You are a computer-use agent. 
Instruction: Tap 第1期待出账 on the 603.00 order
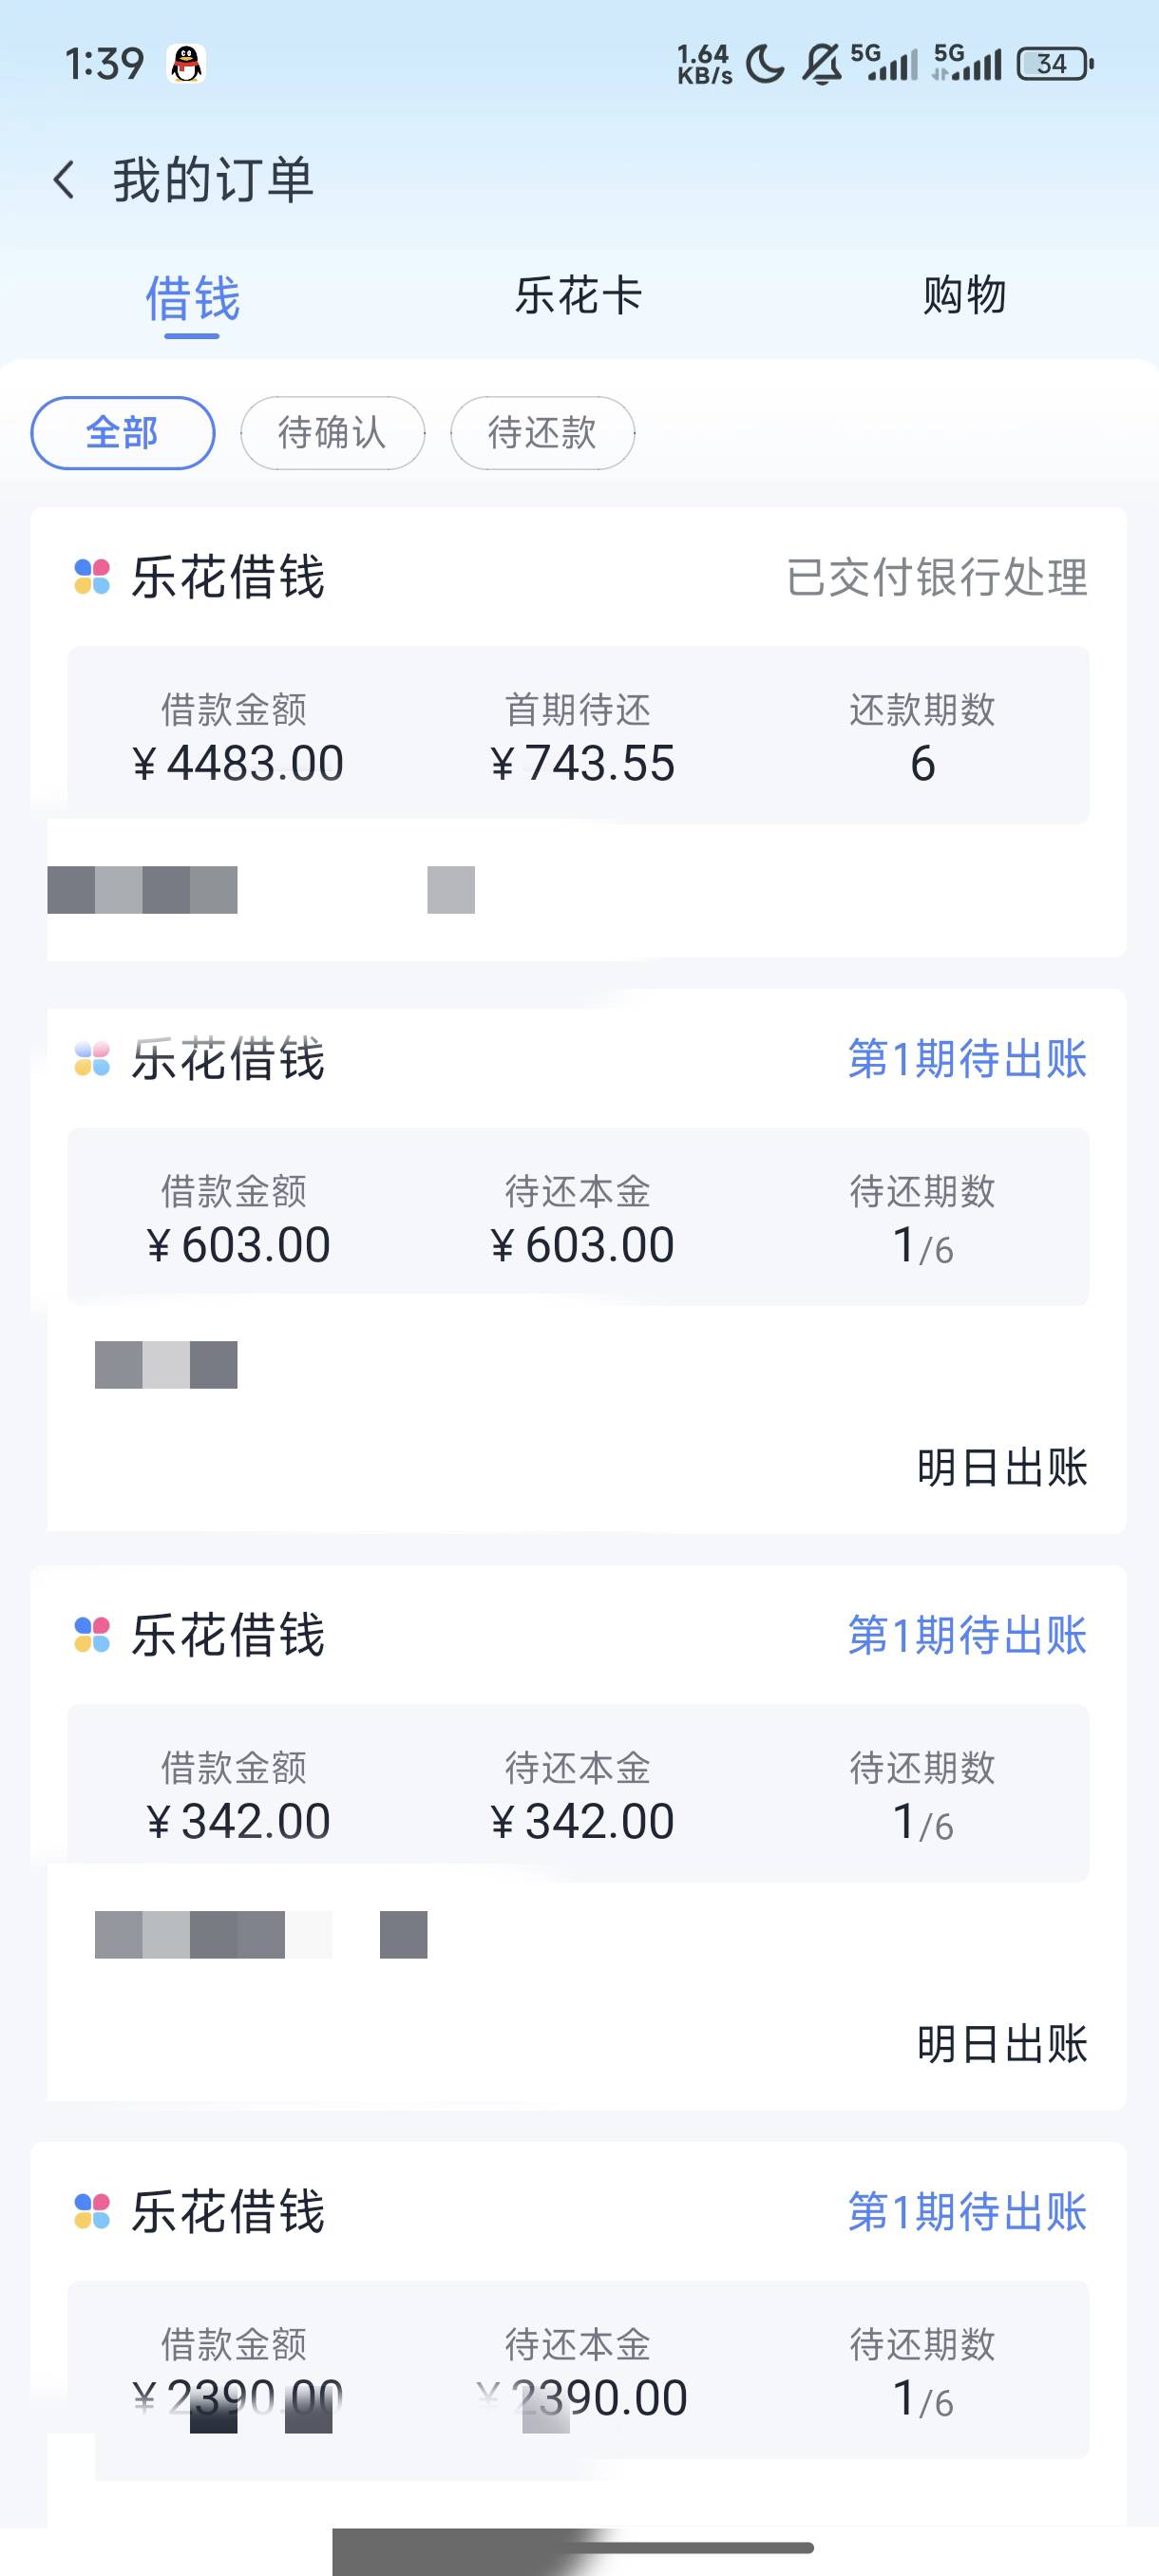tap(966, 1059)
